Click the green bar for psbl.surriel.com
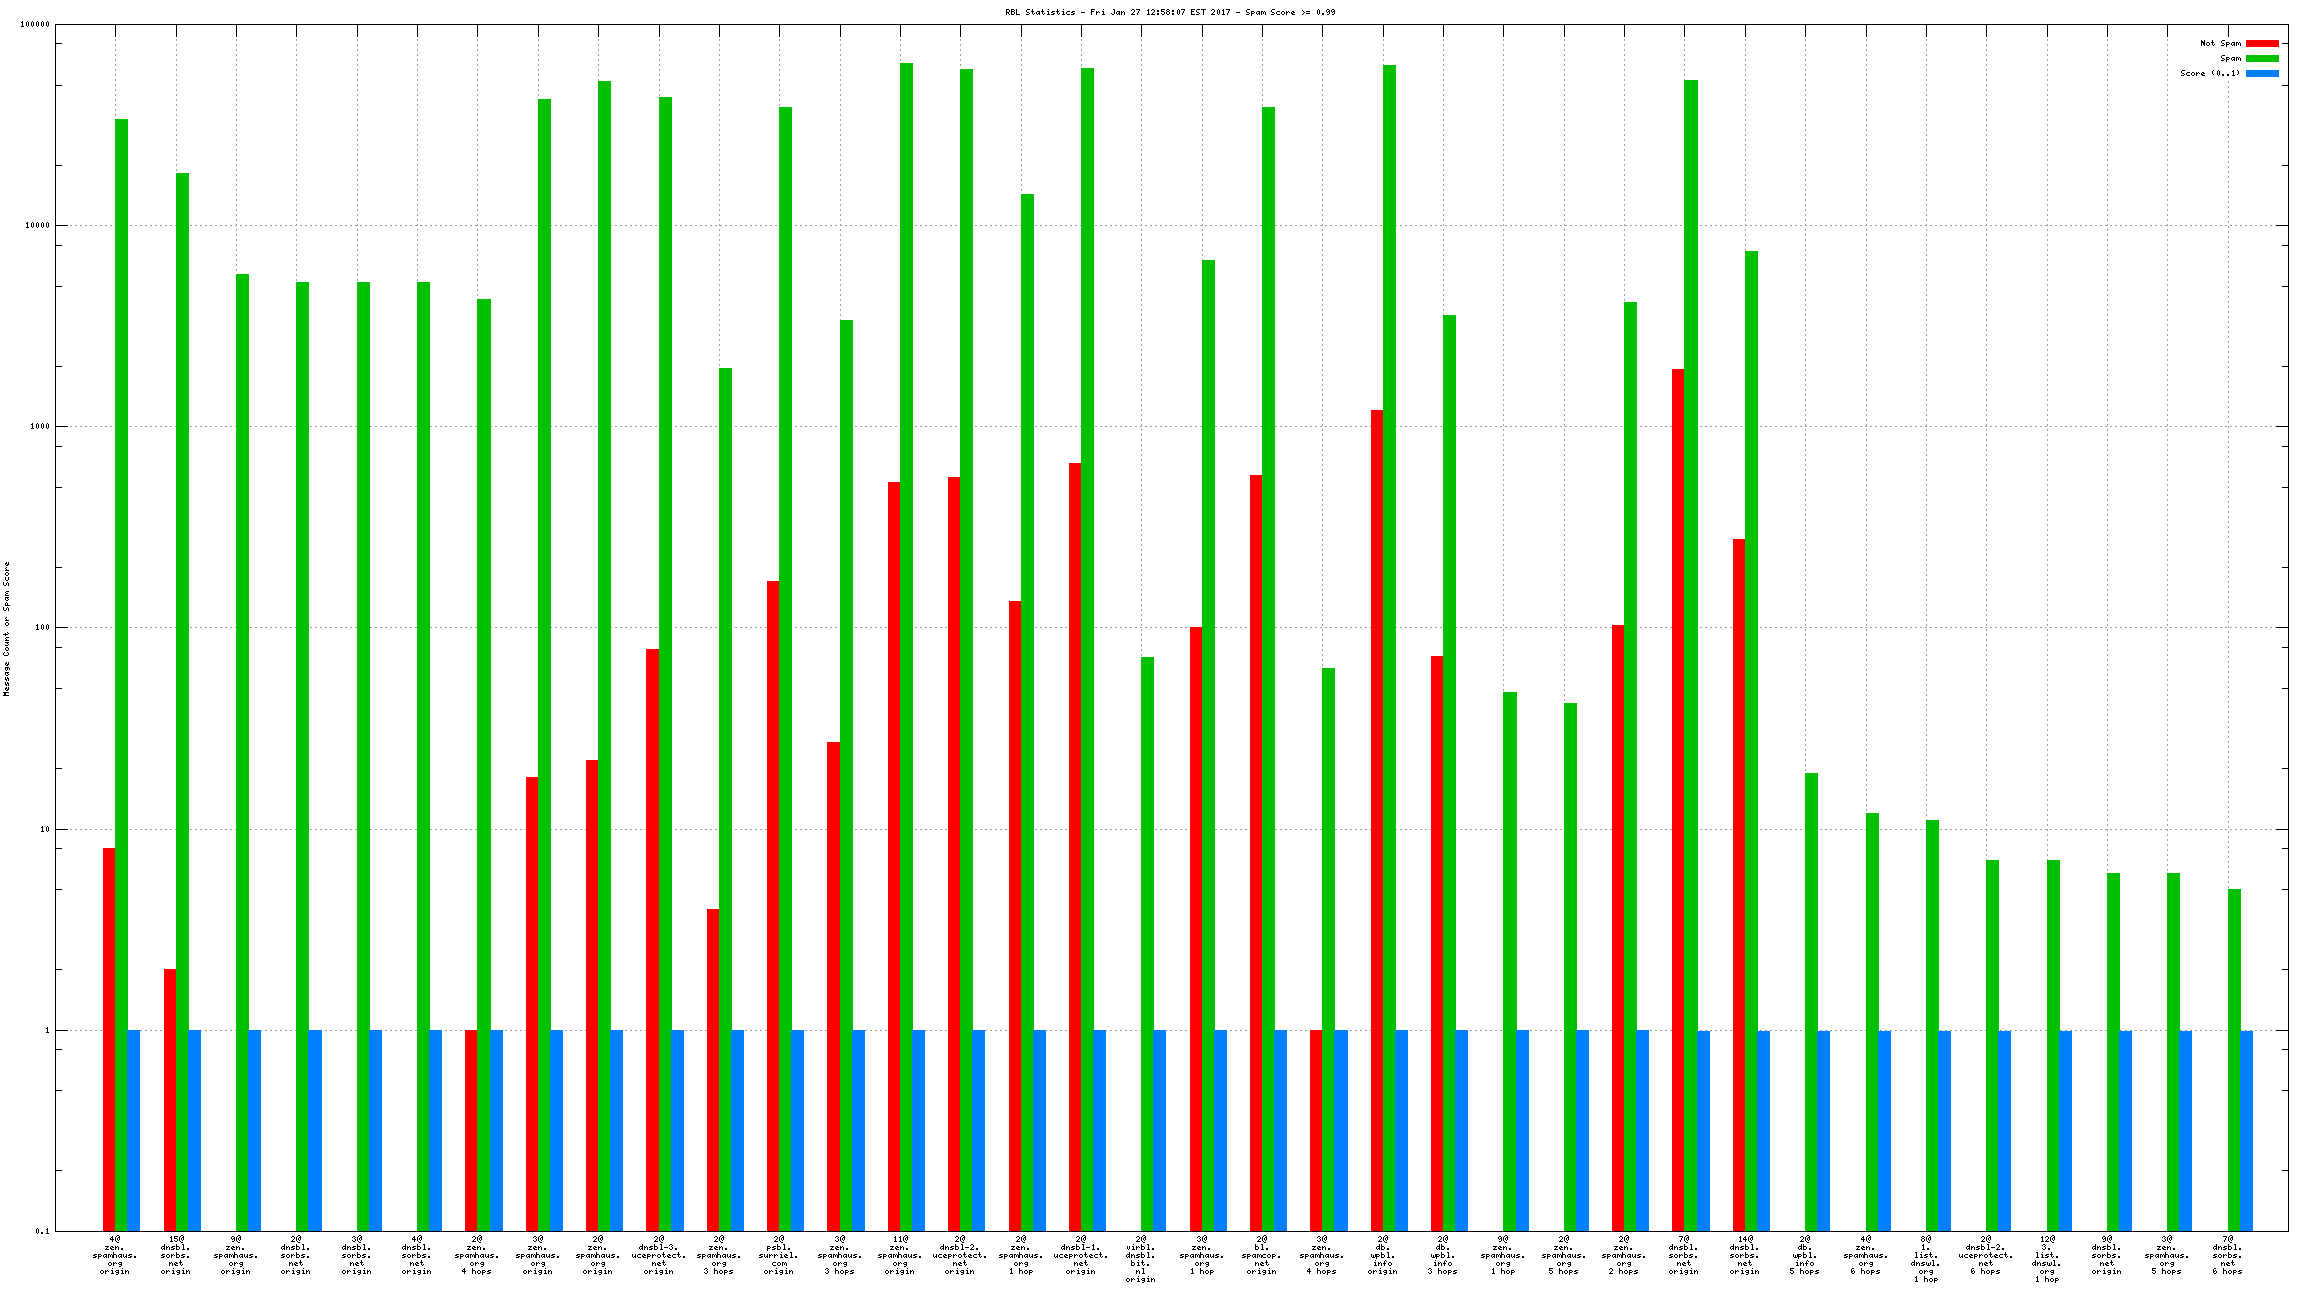 [x=785, y=600]
